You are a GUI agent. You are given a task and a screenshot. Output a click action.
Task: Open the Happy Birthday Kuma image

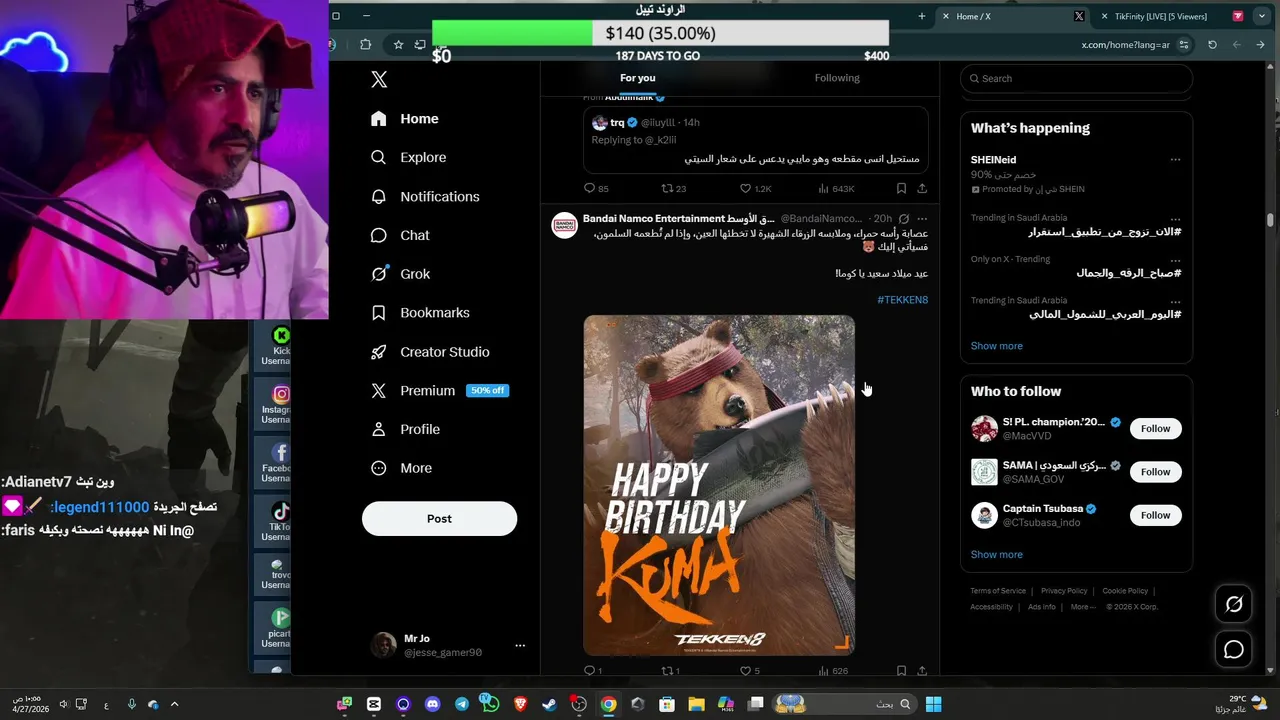click(719, 485)
